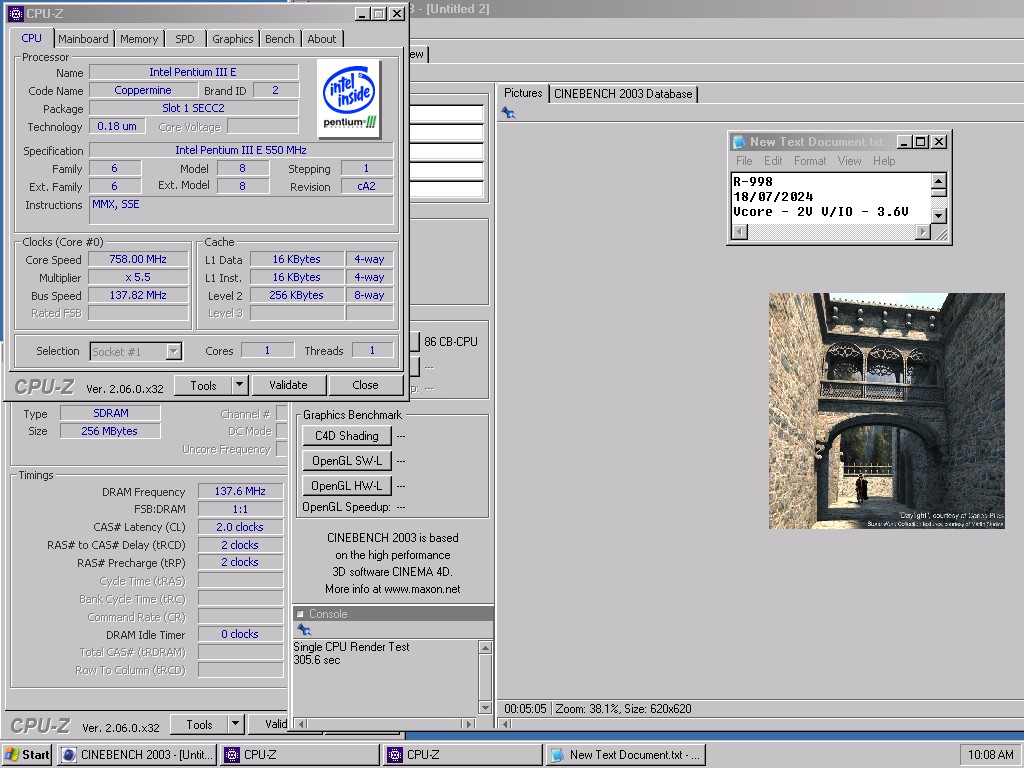Image resolution: width=1024 pixels, height=768 pixels.
Task: Click the Code Name value Coppermine
Action: [143, 90]
